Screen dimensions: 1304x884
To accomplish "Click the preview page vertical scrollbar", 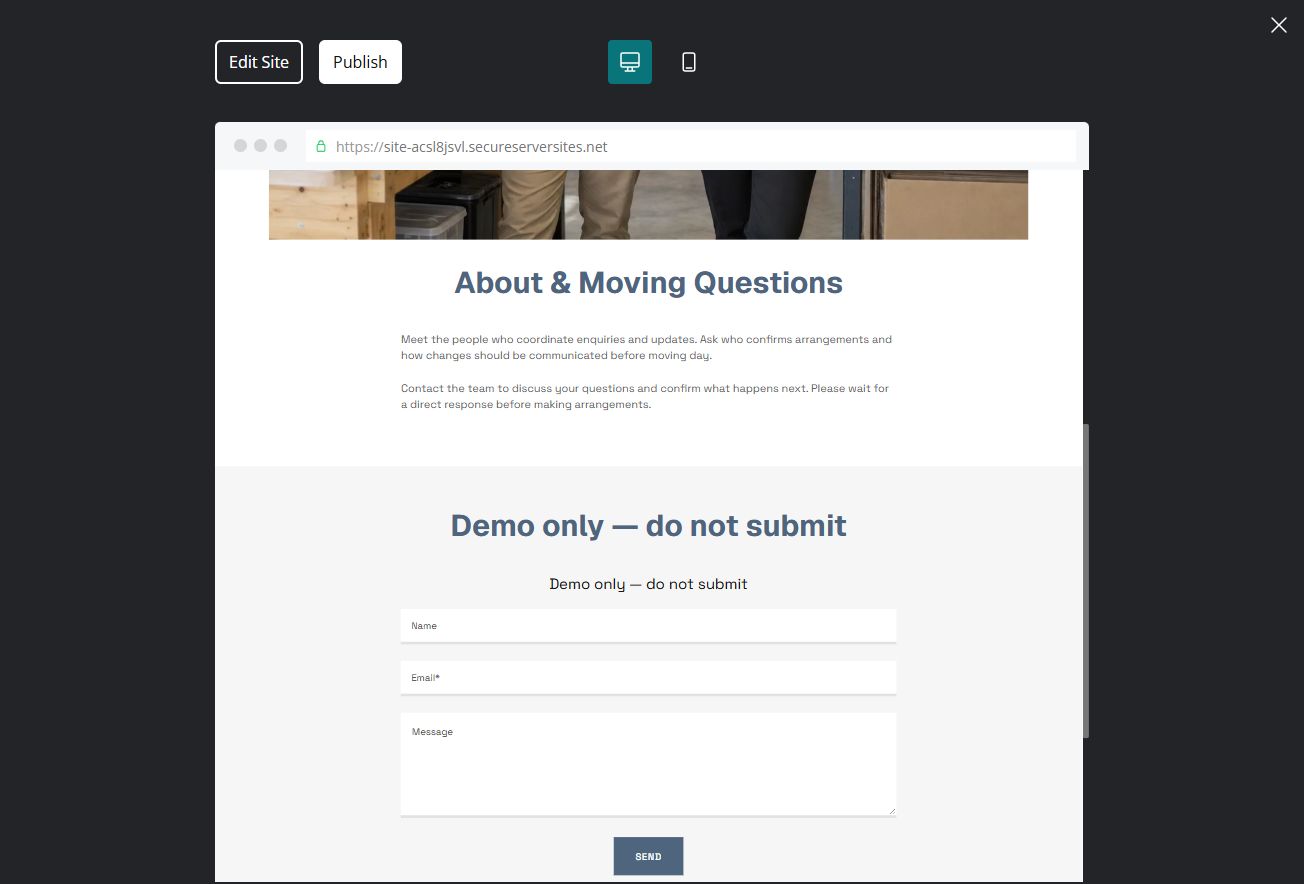I will (x=1085, y=581).
